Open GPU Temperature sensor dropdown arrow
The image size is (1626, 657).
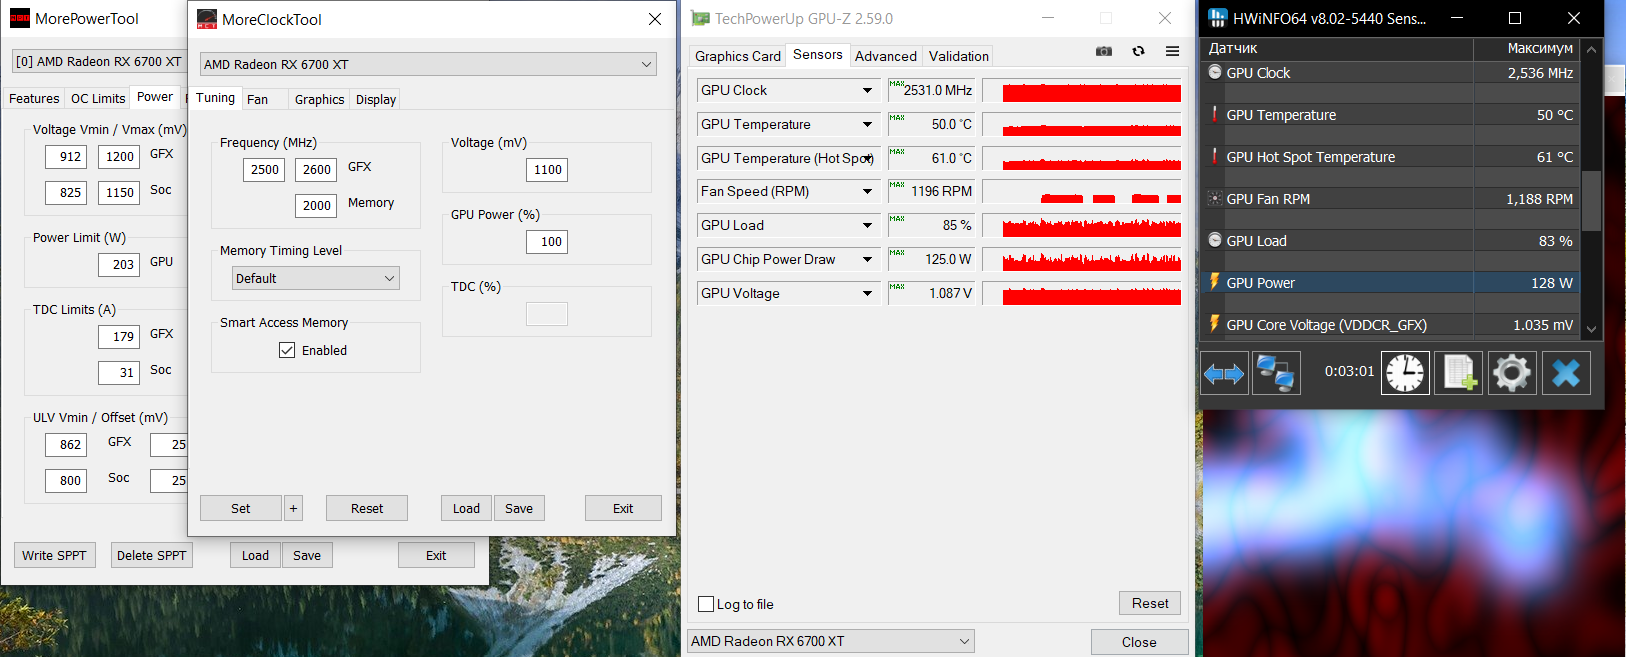tap(867, 124)
